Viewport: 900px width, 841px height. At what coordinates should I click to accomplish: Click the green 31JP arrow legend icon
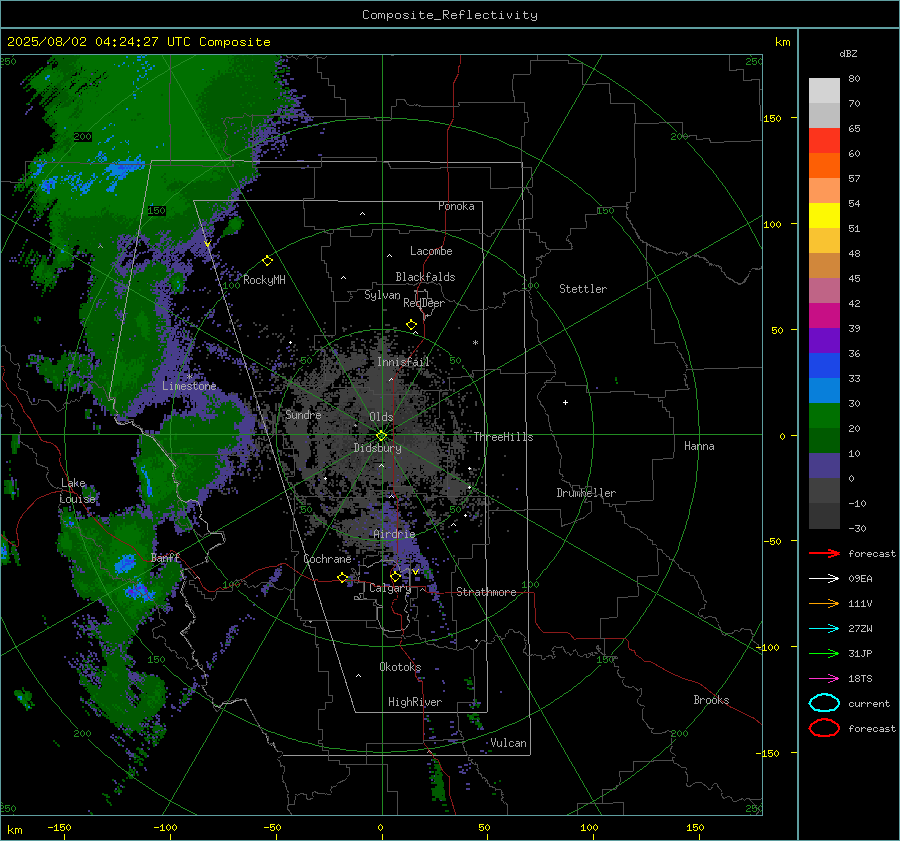824,653
